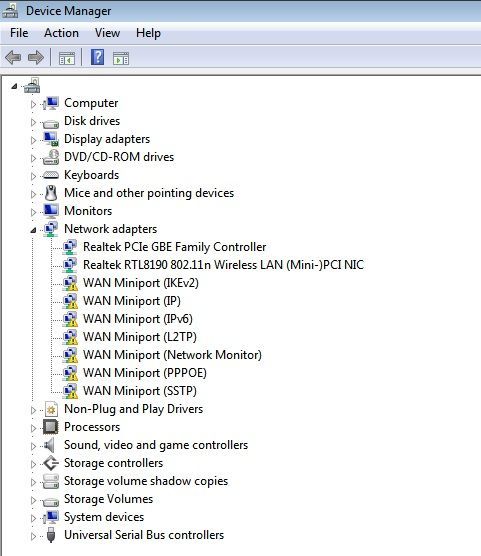The width and height of the screenshot is (481, 556).
Task: Expand the DVD/CD-ROM drives category
Action: click(x=33, y=158)
